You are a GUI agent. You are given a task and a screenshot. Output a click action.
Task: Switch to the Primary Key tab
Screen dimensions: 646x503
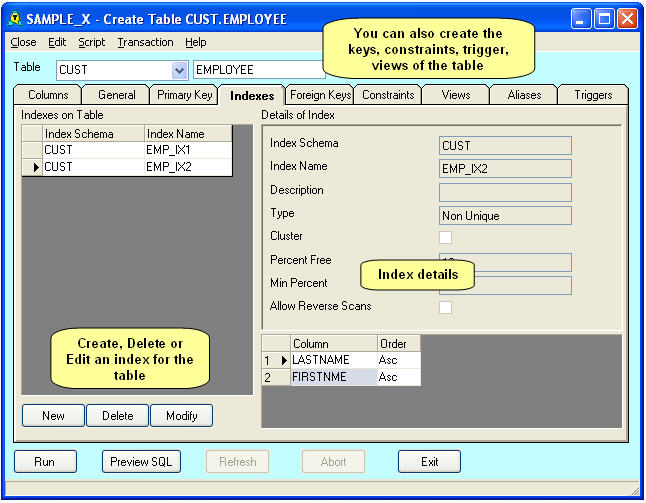pos(185,95)
